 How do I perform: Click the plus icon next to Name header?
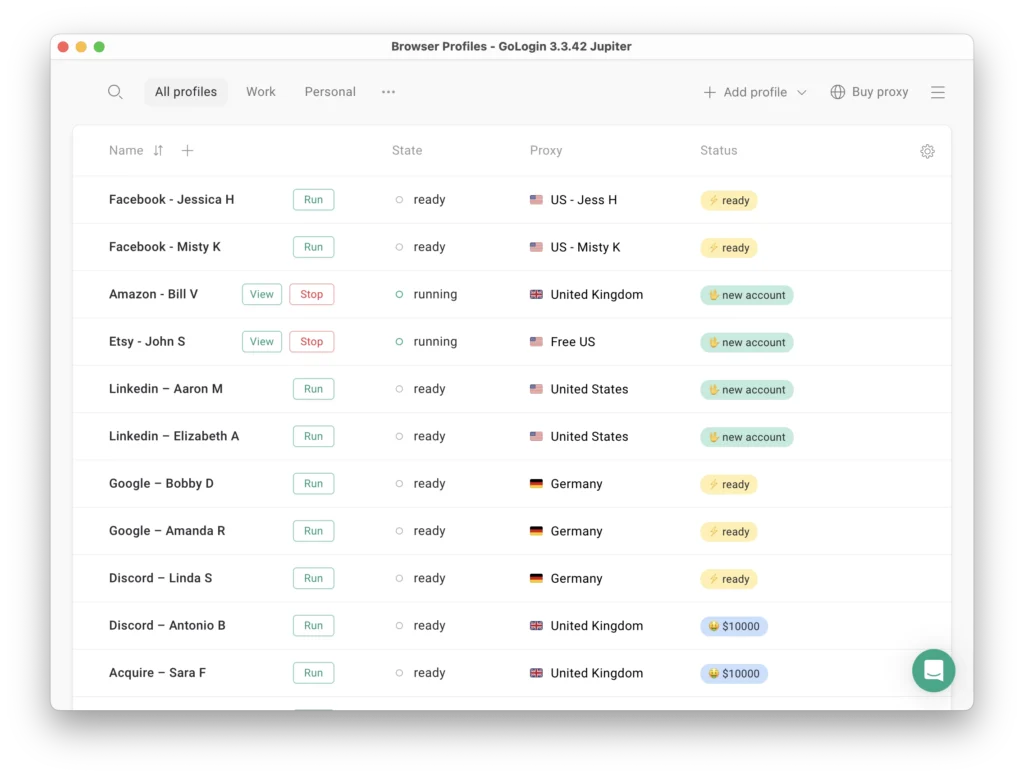point(187,150)
